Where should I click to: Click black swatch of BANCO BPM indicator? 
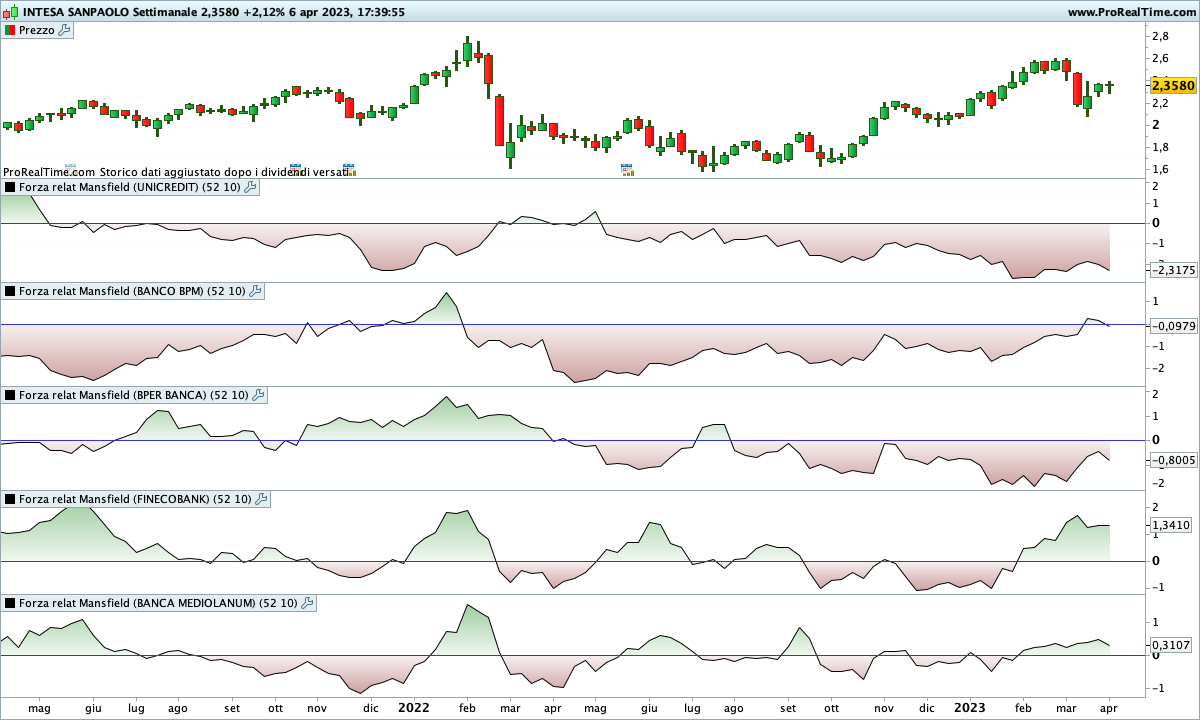[10, 291]
